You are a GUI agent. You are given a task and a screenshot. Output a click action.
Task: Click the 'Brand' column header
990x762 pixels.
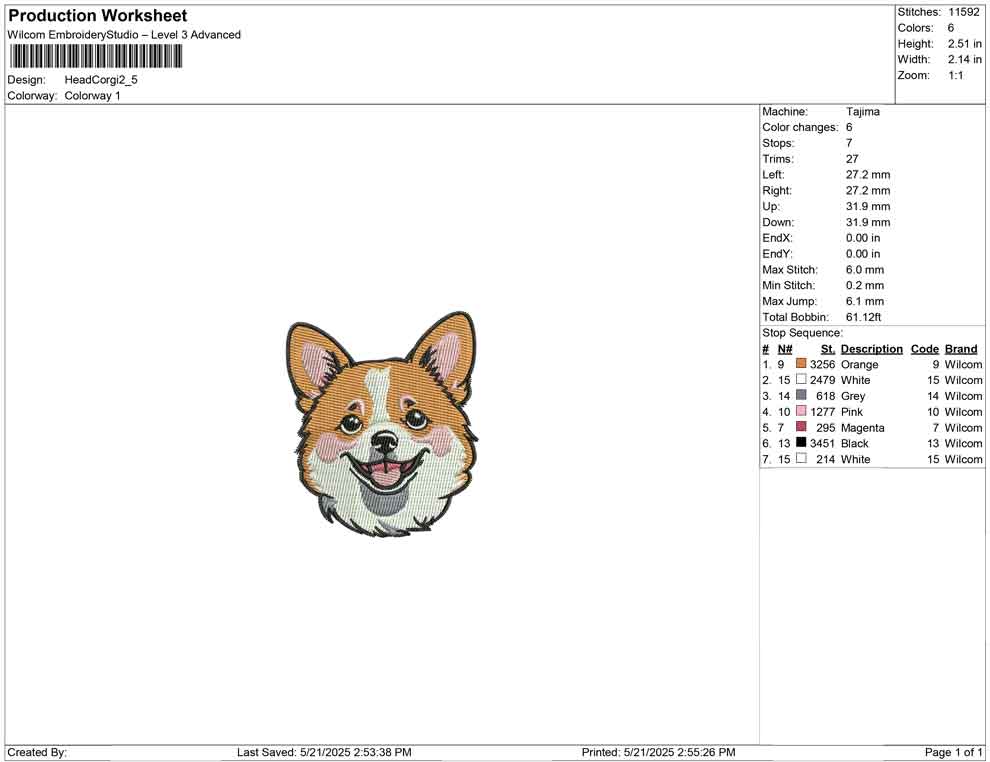[x=961, y=349]
